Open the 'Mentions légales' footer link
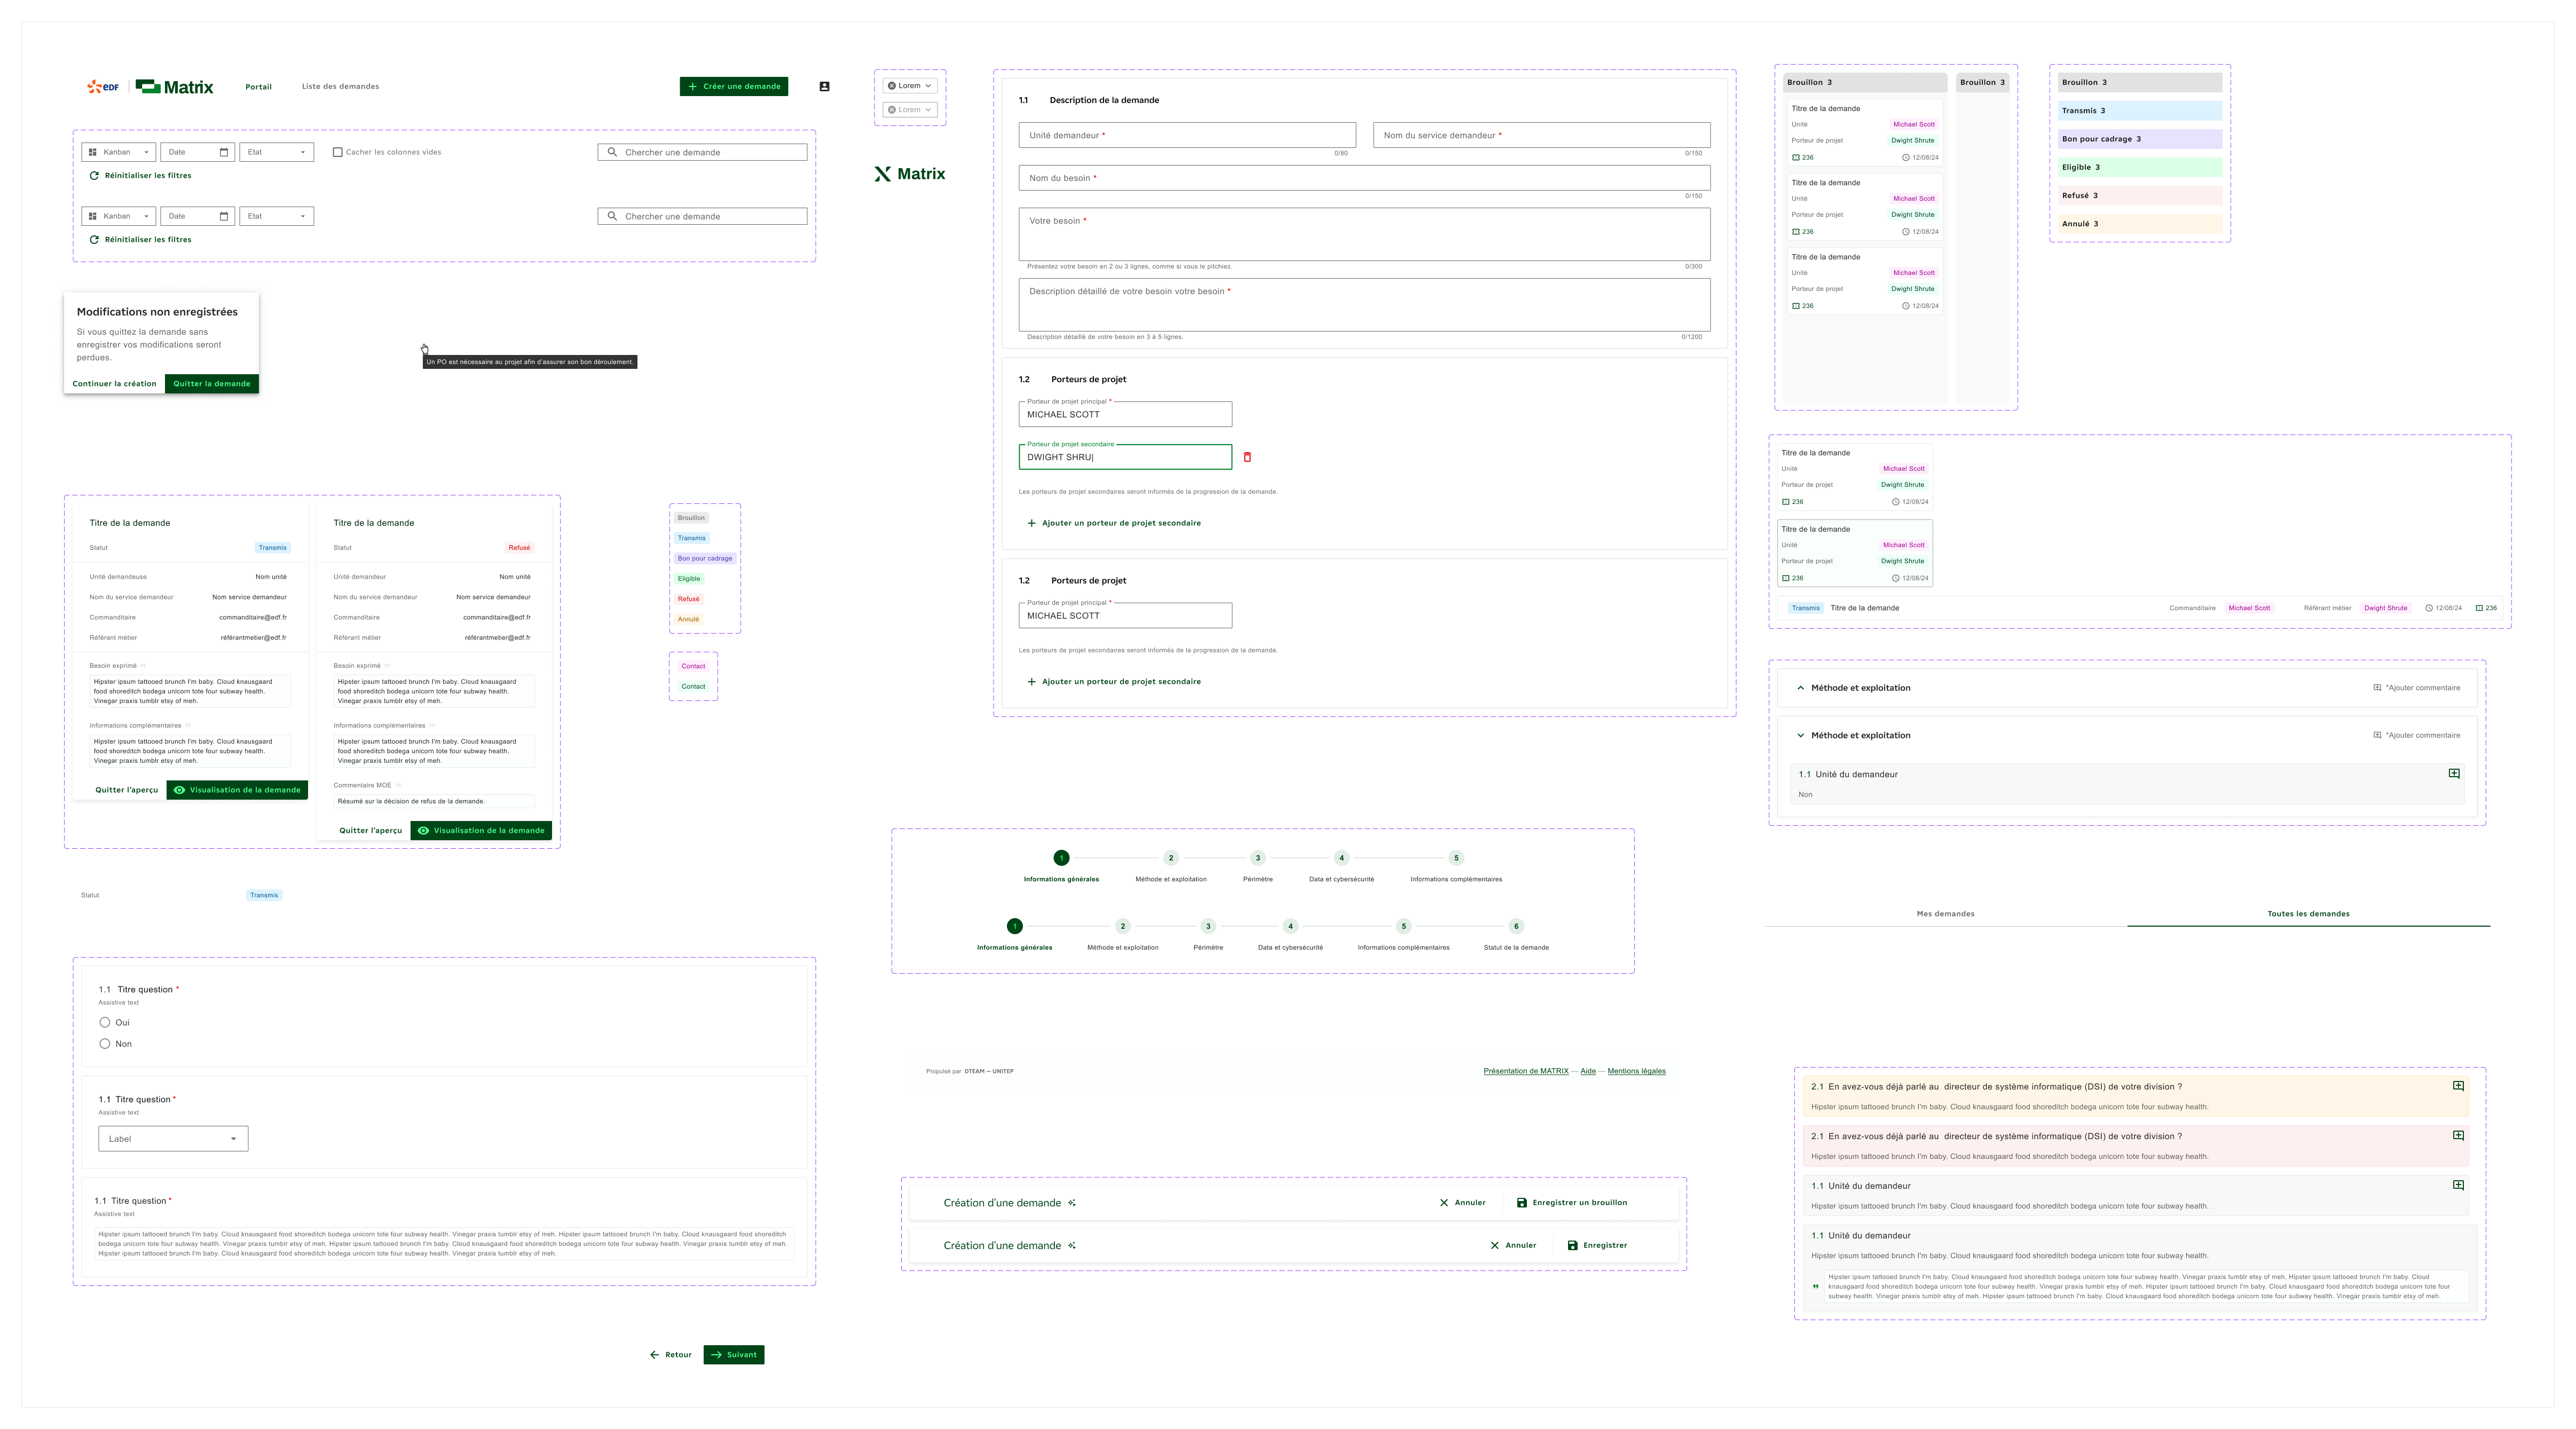The image size is (2576, 1429). pos(1636,1071)
